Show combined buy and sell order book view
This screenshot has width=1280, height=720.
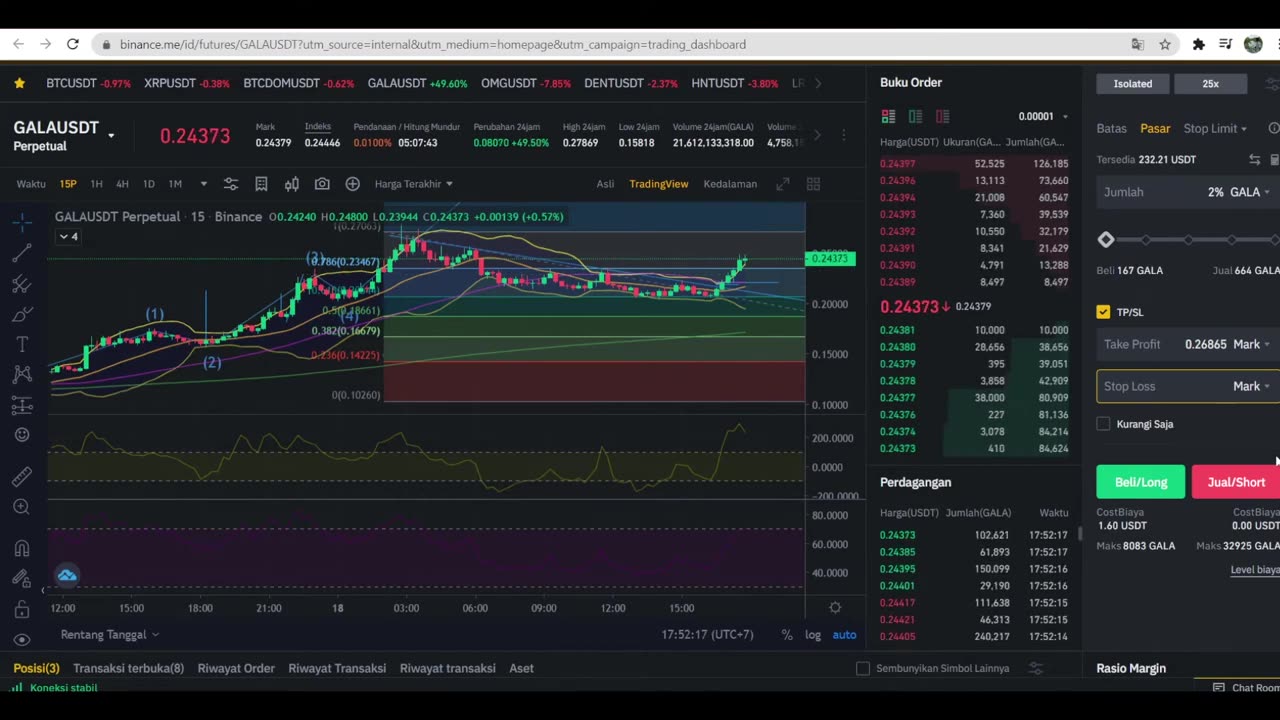click(x=887, y=116)
